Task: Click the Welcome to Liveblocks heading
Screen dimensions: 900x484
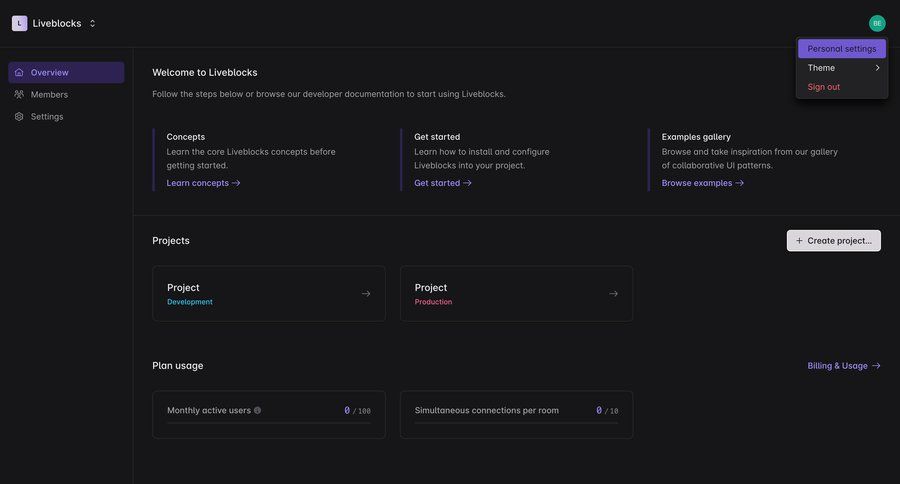Action: 205,72
